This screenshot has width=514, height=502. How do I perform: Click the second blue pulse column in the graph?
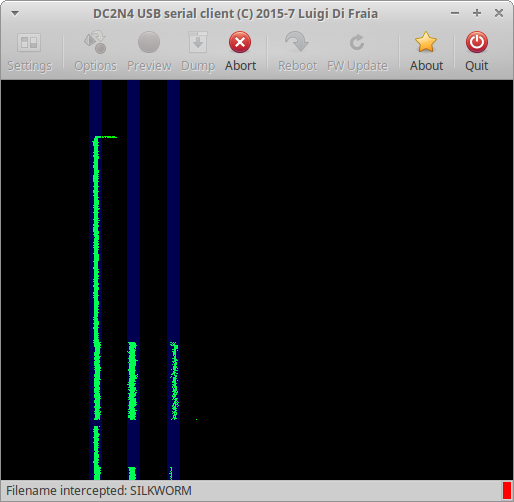(133, 280)
